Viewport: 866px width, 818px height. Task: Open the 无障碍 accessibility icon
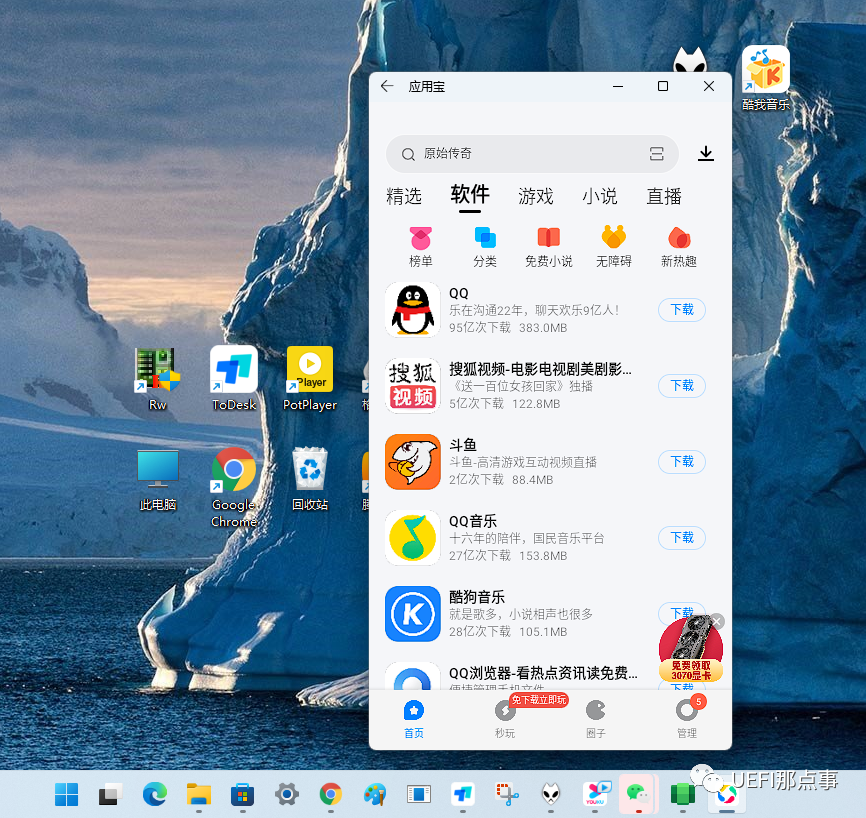tap(613, 245)
